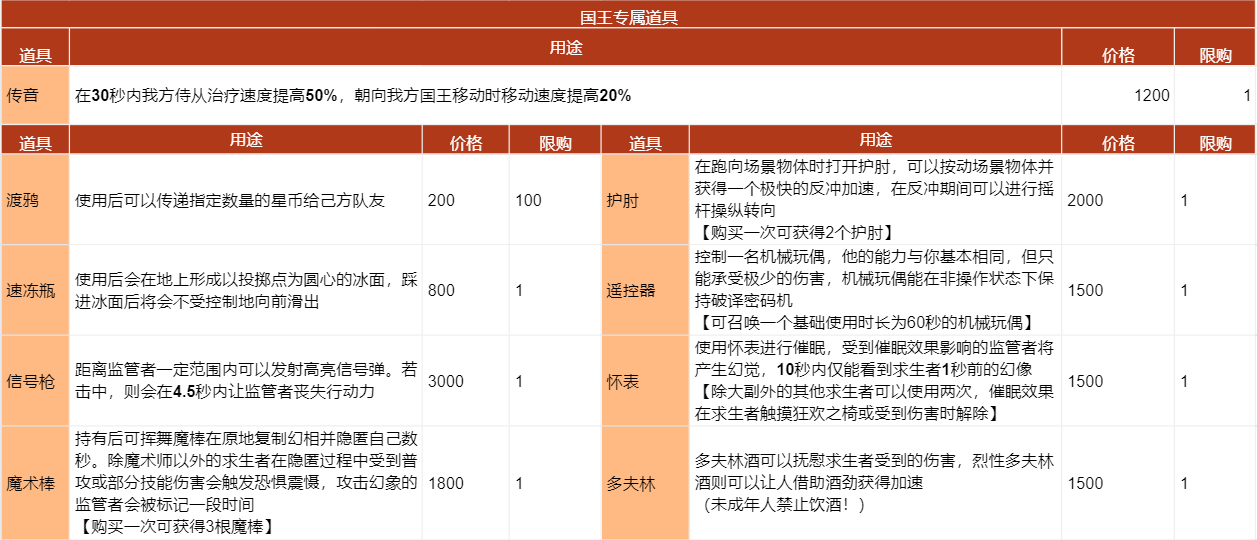Click the 多夫林 description about 多夫林酒
The height and width of the screenshot is (540, 1257).
pyautogui.click(x=874, y=483)
